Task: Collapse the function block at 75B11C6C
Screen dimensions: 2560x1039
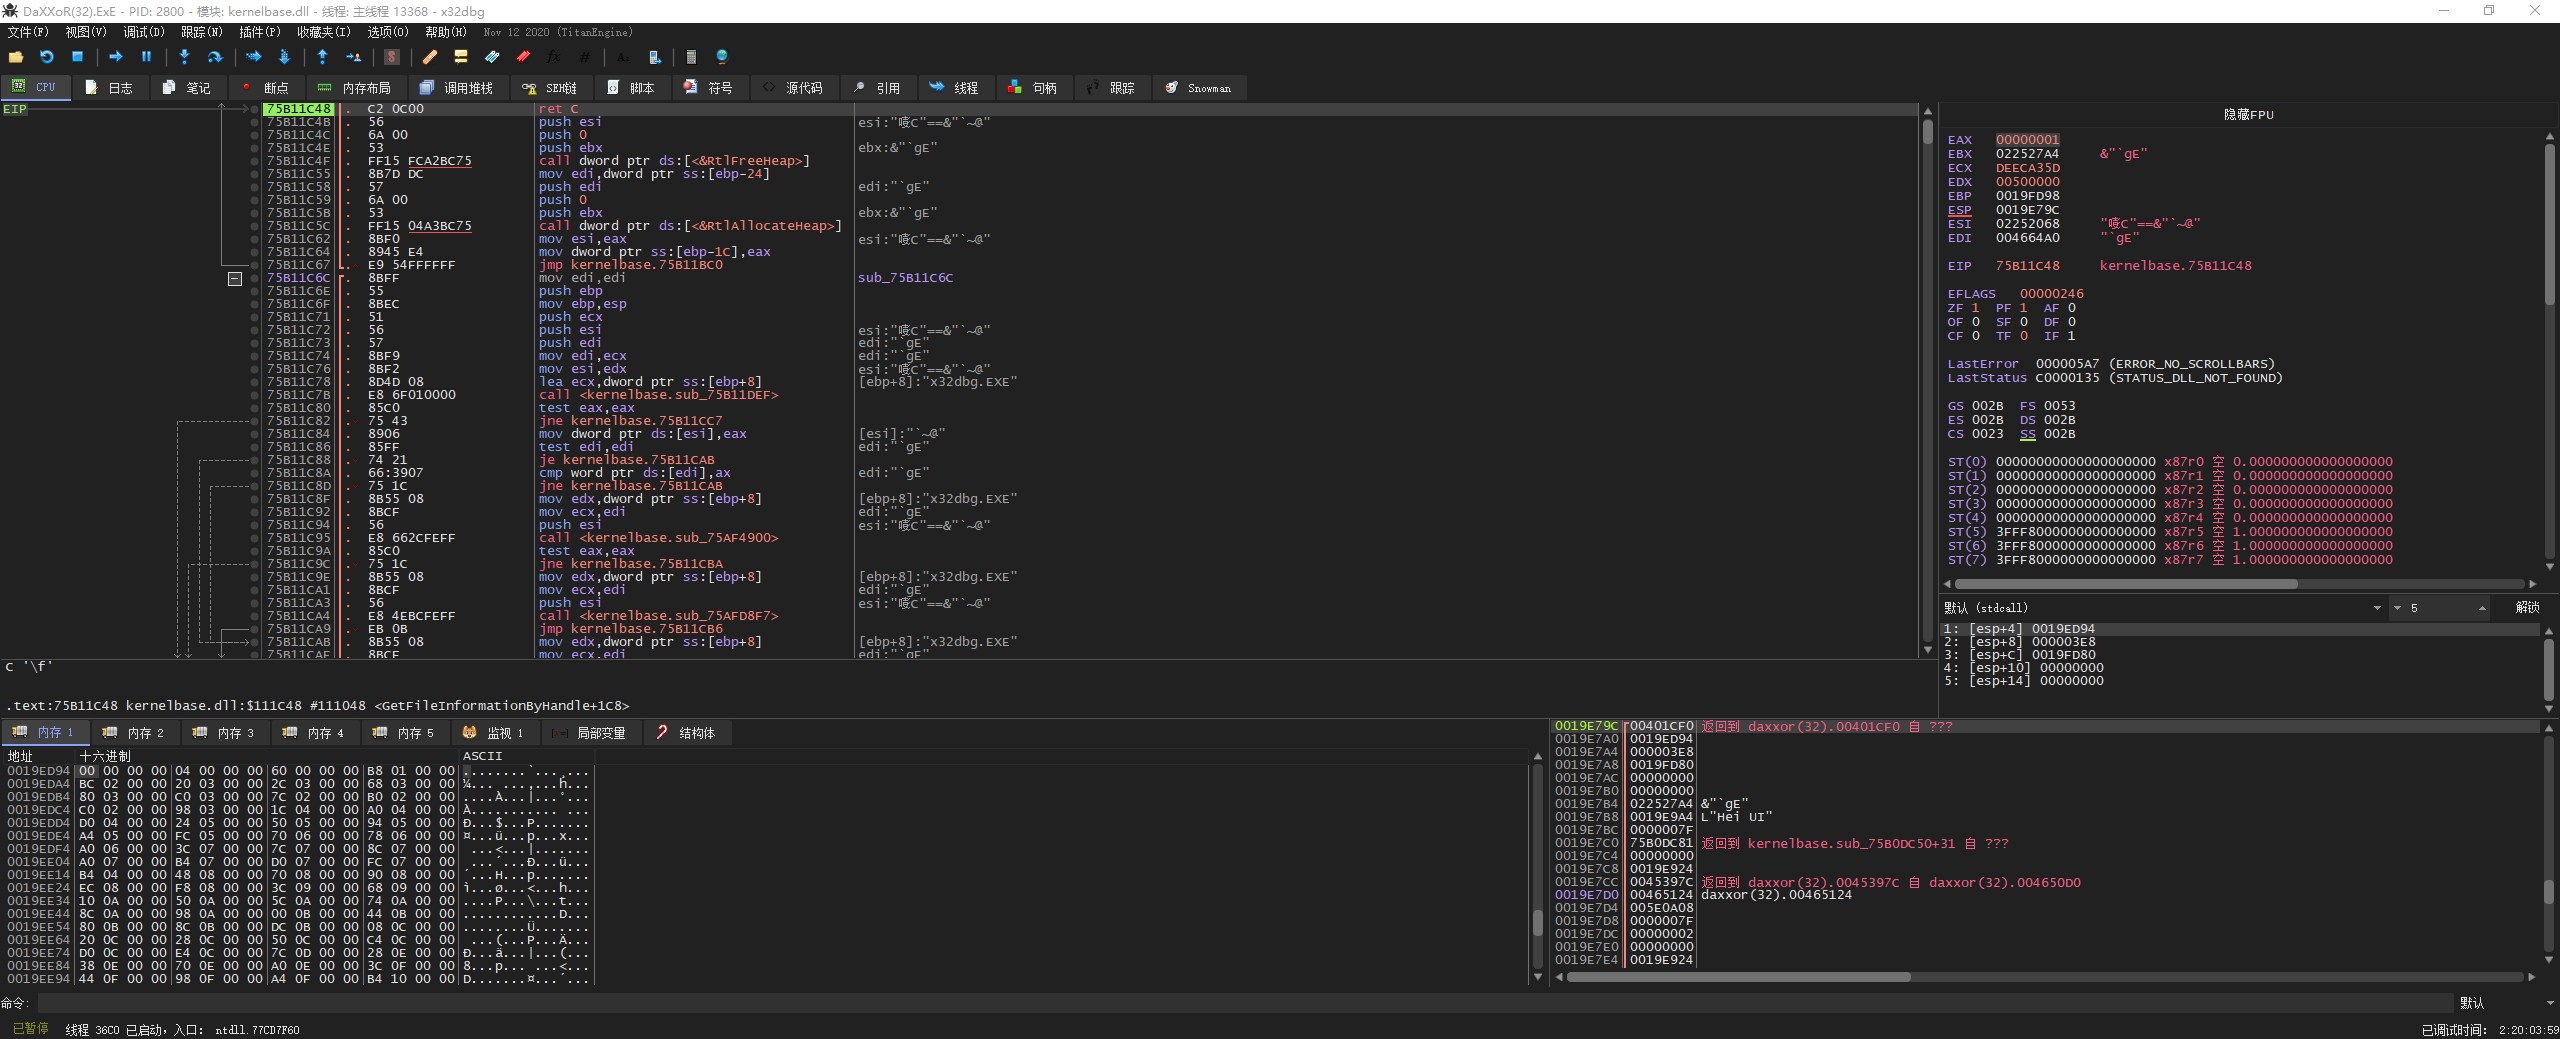Action: (234, 279)
